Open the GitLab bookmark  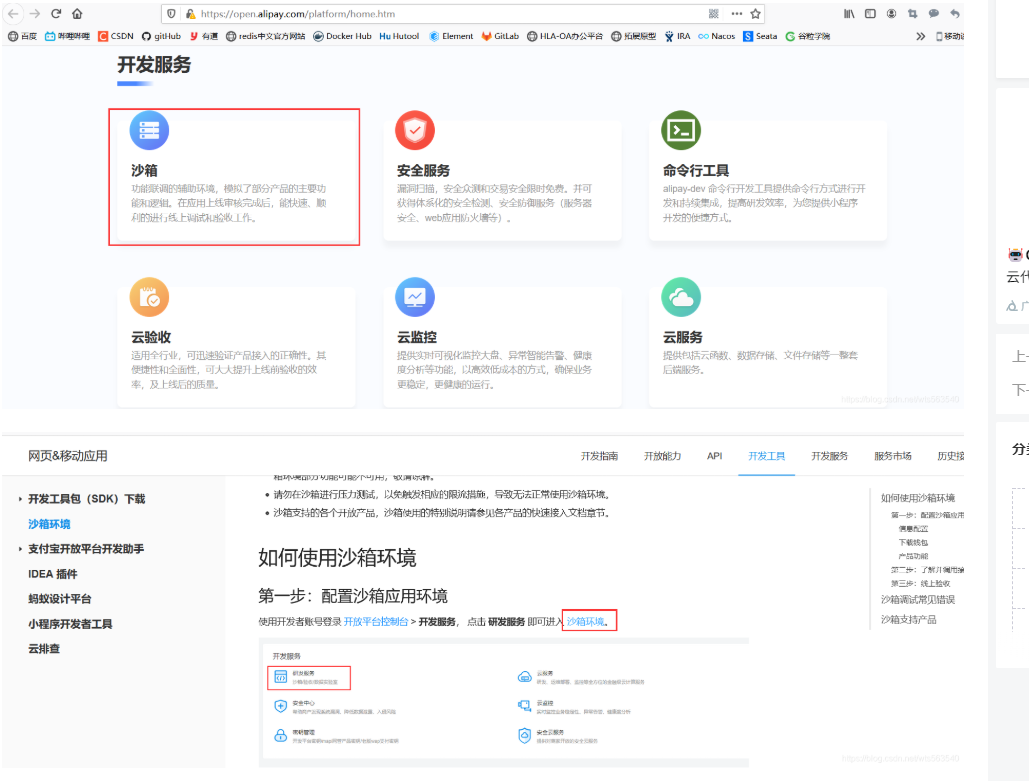pos(500,36)
